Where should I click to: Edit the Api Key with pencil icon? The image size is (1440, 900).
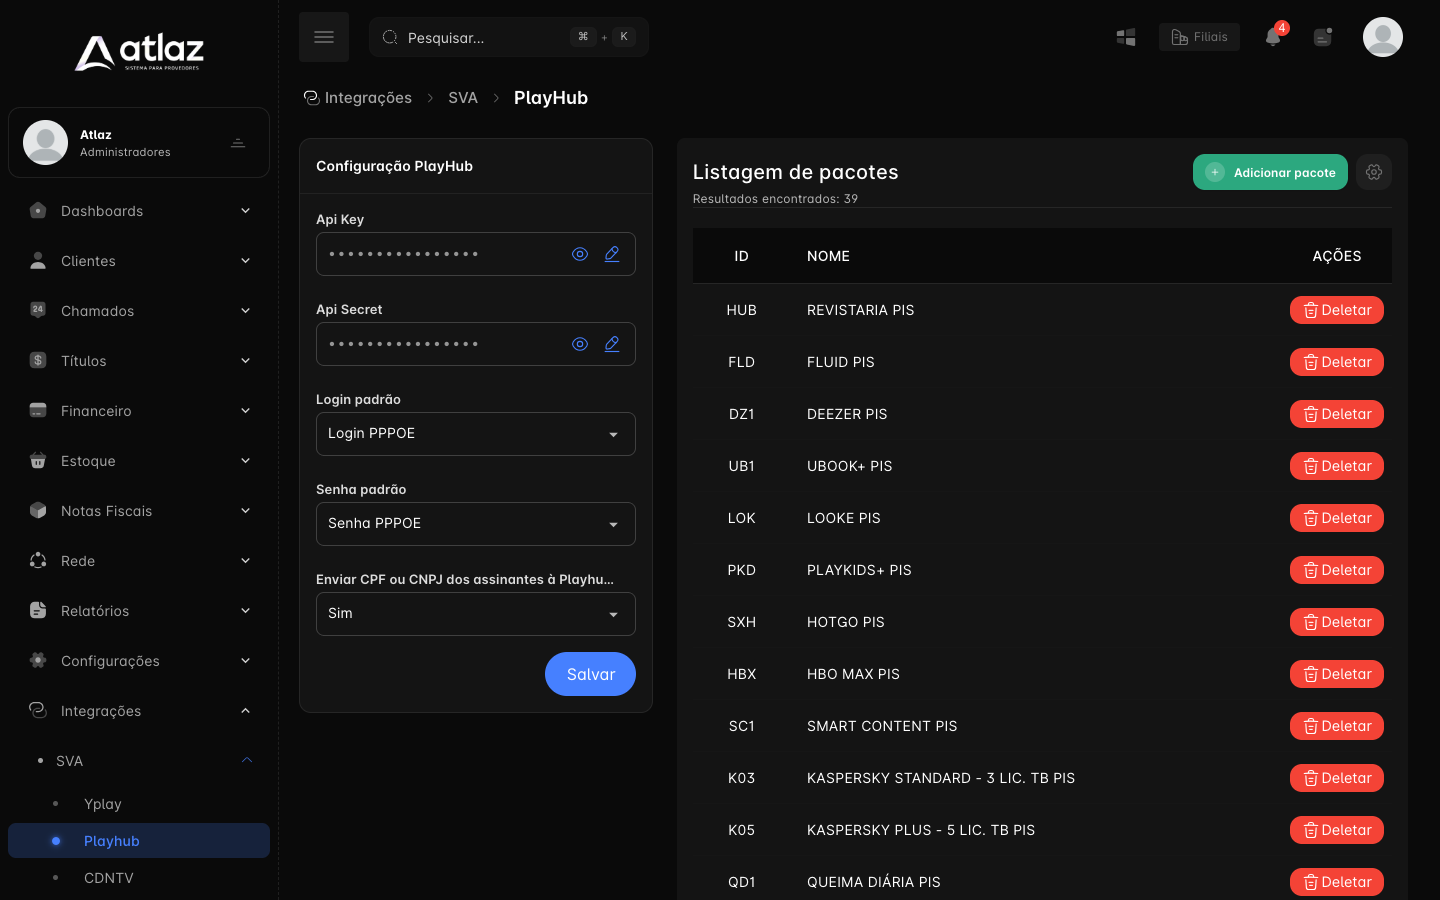pyautogui.click(x=612, y=254)
